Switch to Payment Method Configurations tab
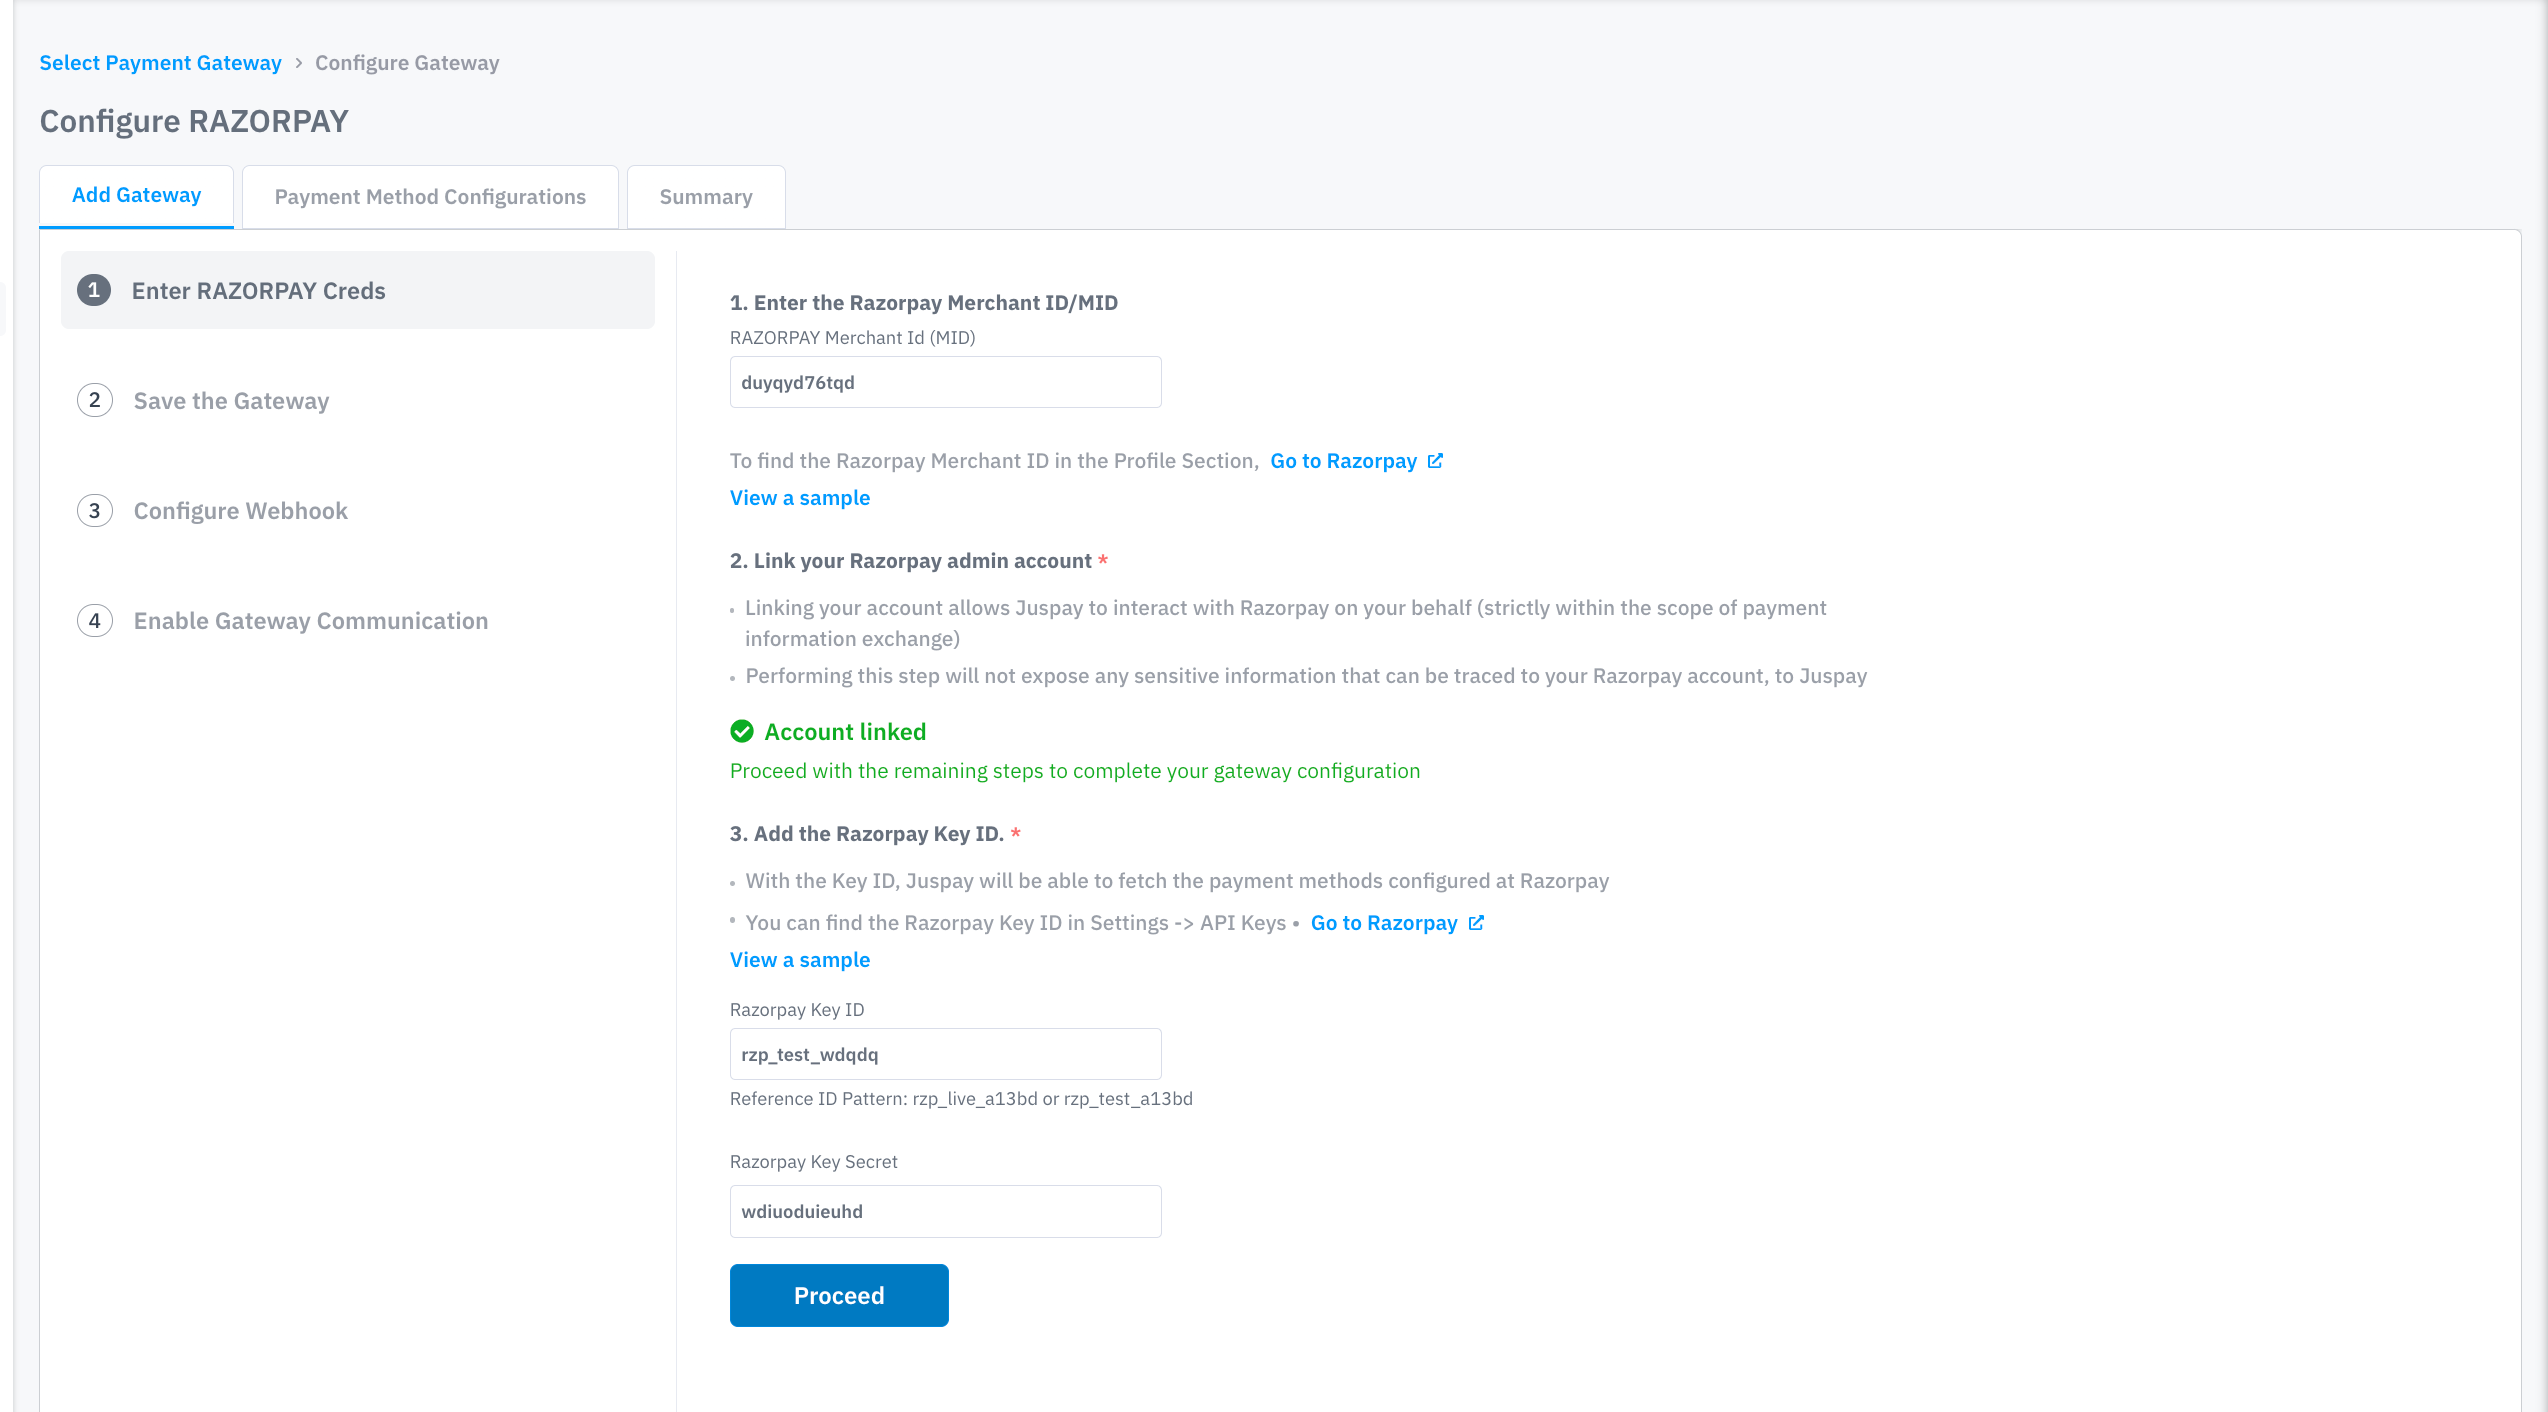Screen dimensions: 2548x1412 pyautogui.click(x=430, y=197)
